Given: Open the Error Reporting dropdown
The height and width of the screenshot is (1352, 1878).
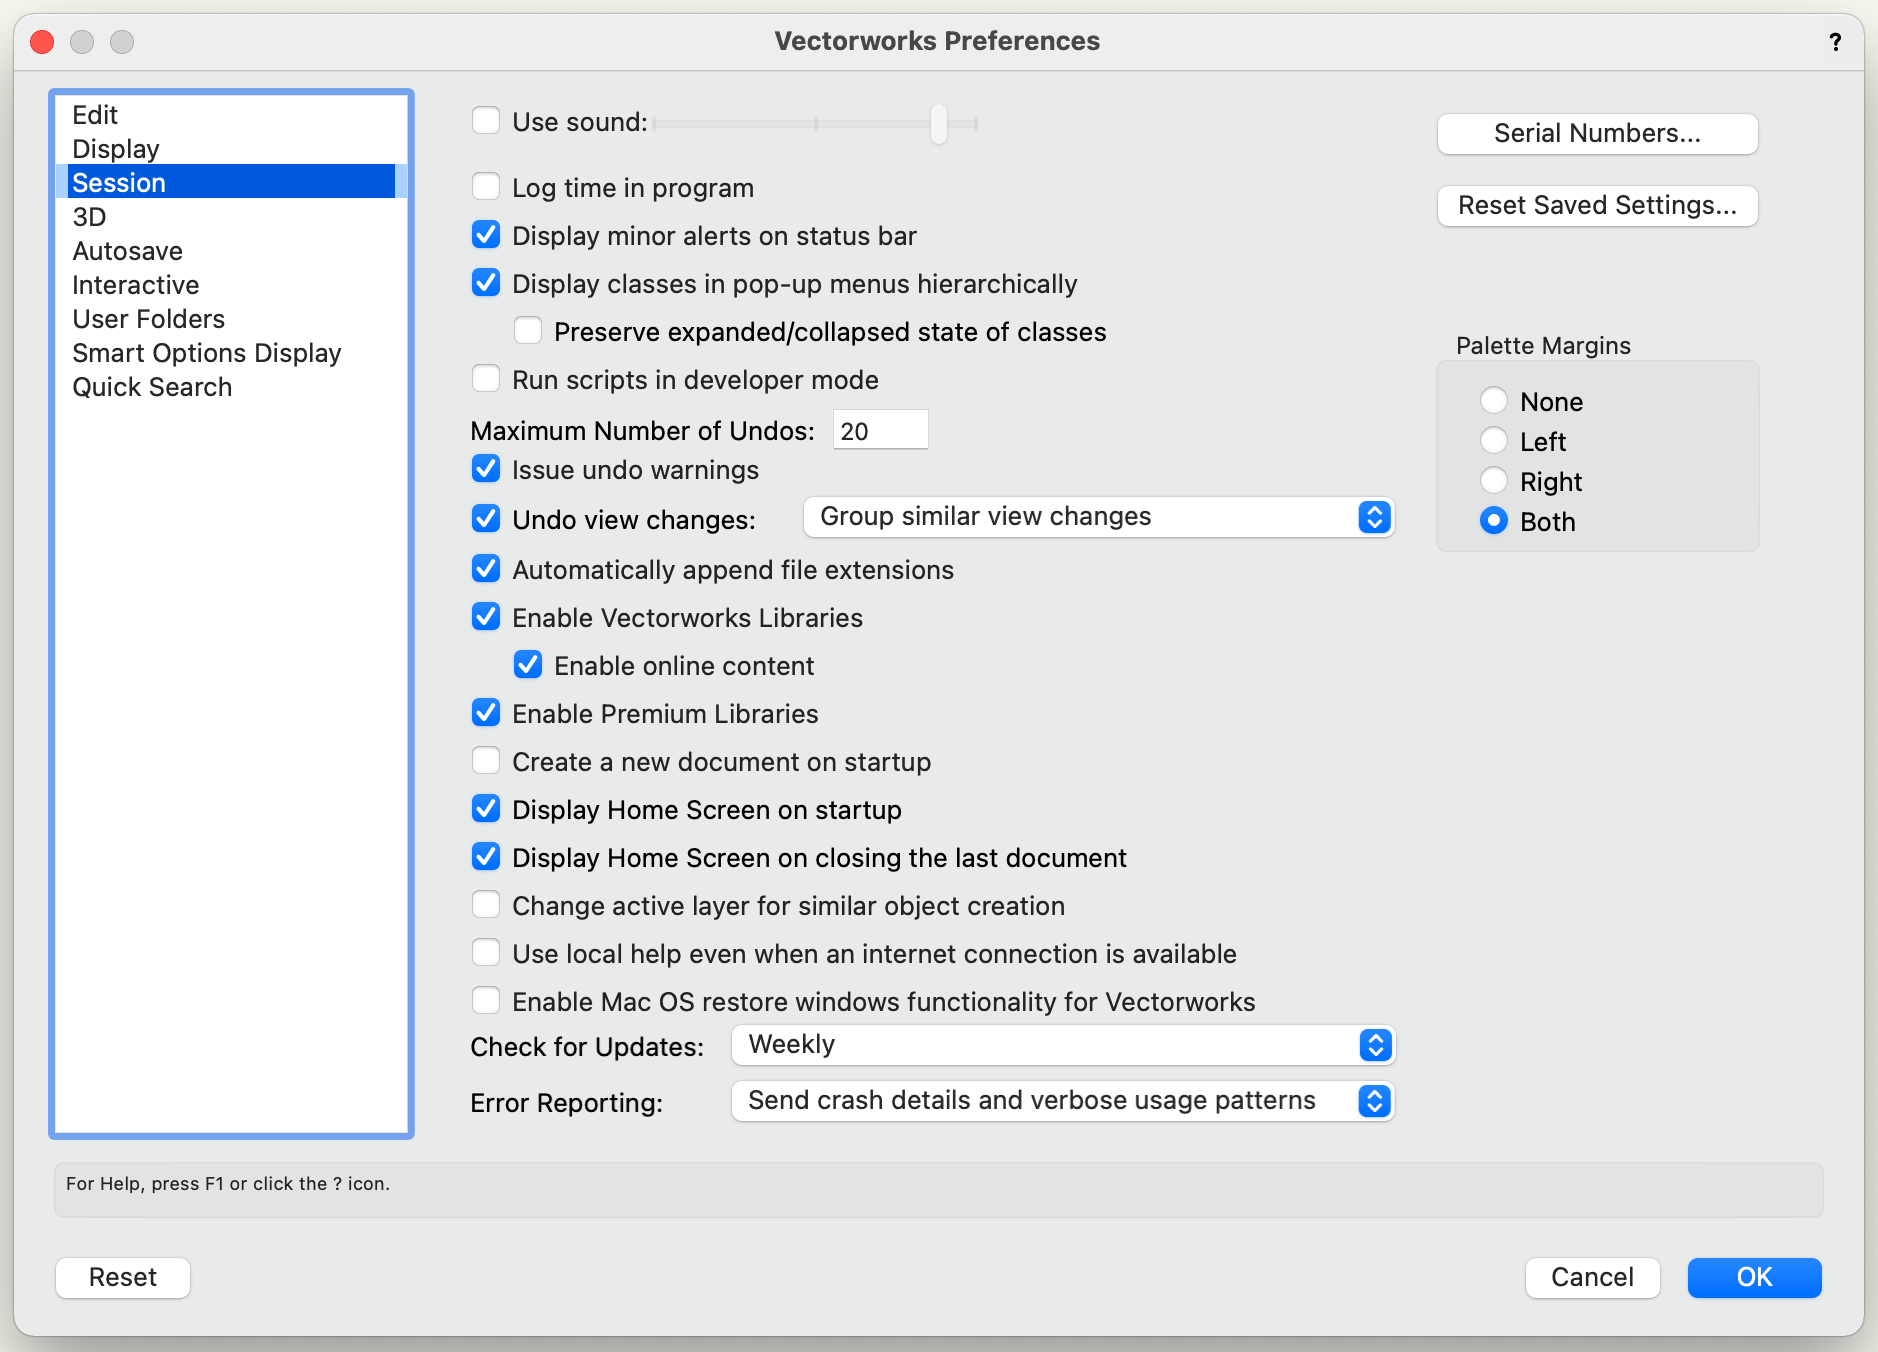Looking at the screenshot, I should click(x=1063, y=1101).
